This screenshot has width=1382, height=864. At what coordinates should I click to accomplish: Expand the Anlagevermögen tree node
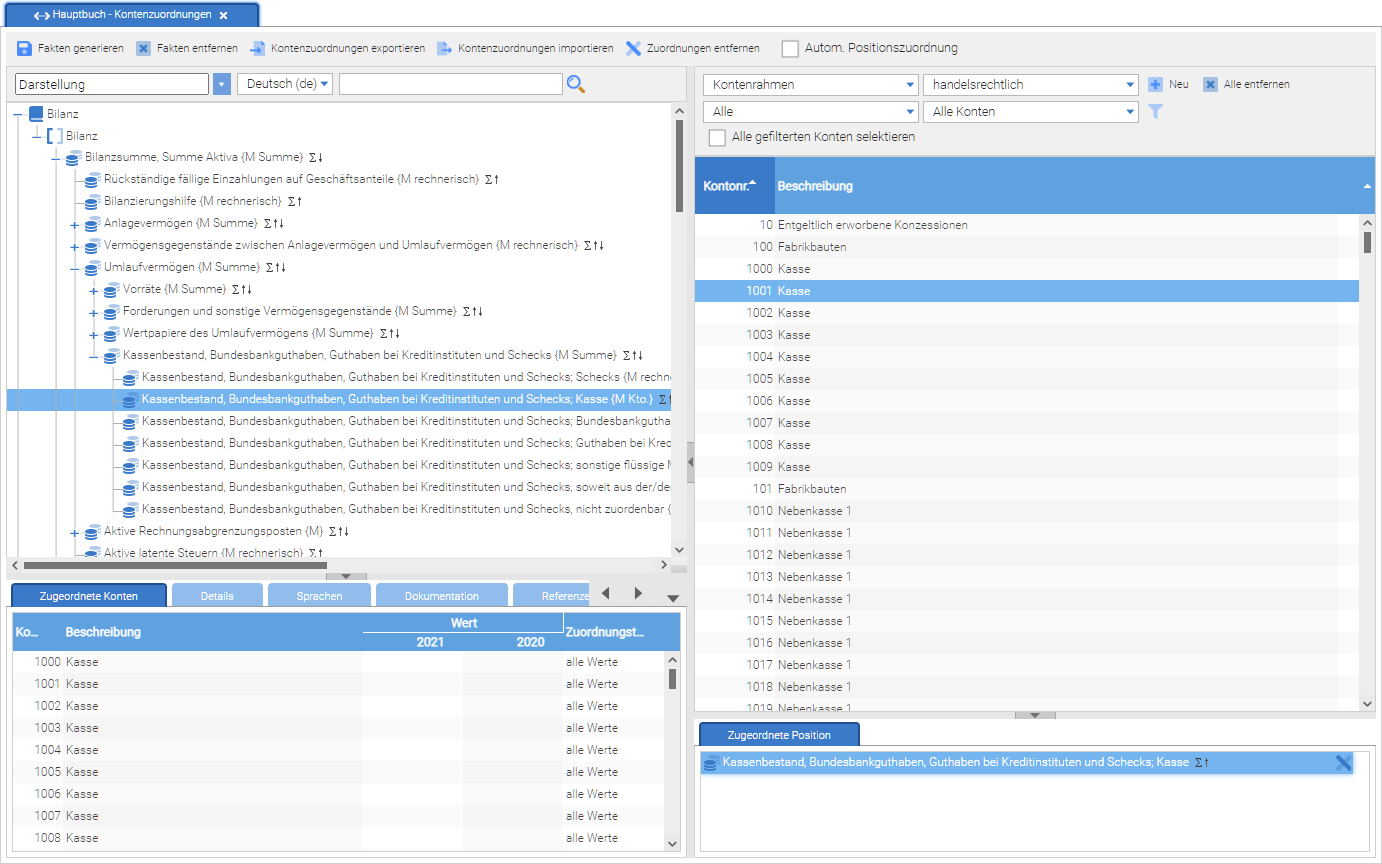click(x=74, y=224)
